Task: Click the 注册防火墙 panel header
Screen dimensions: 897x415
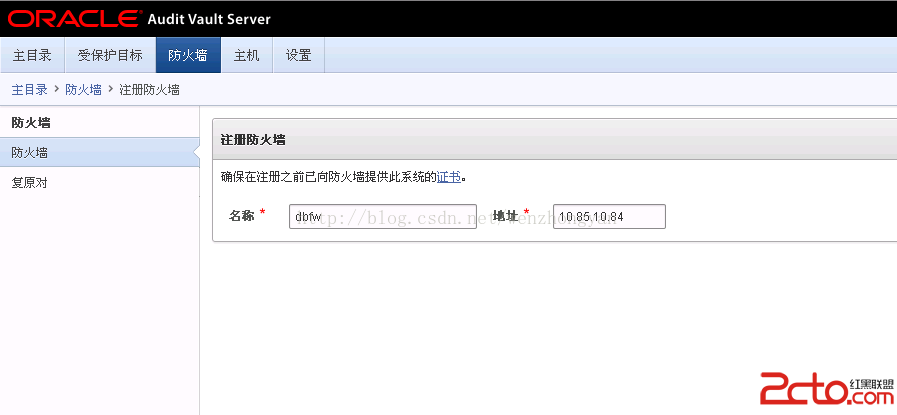Action: pyautogui.click(x=554, y=139)
